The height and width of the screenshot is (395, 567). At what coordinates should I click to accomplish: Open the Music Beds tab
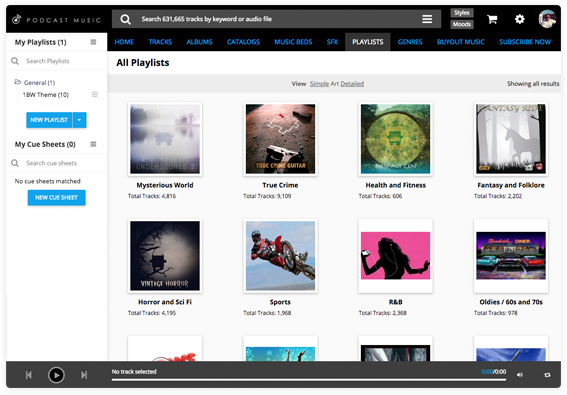click(x=293, y=42)
